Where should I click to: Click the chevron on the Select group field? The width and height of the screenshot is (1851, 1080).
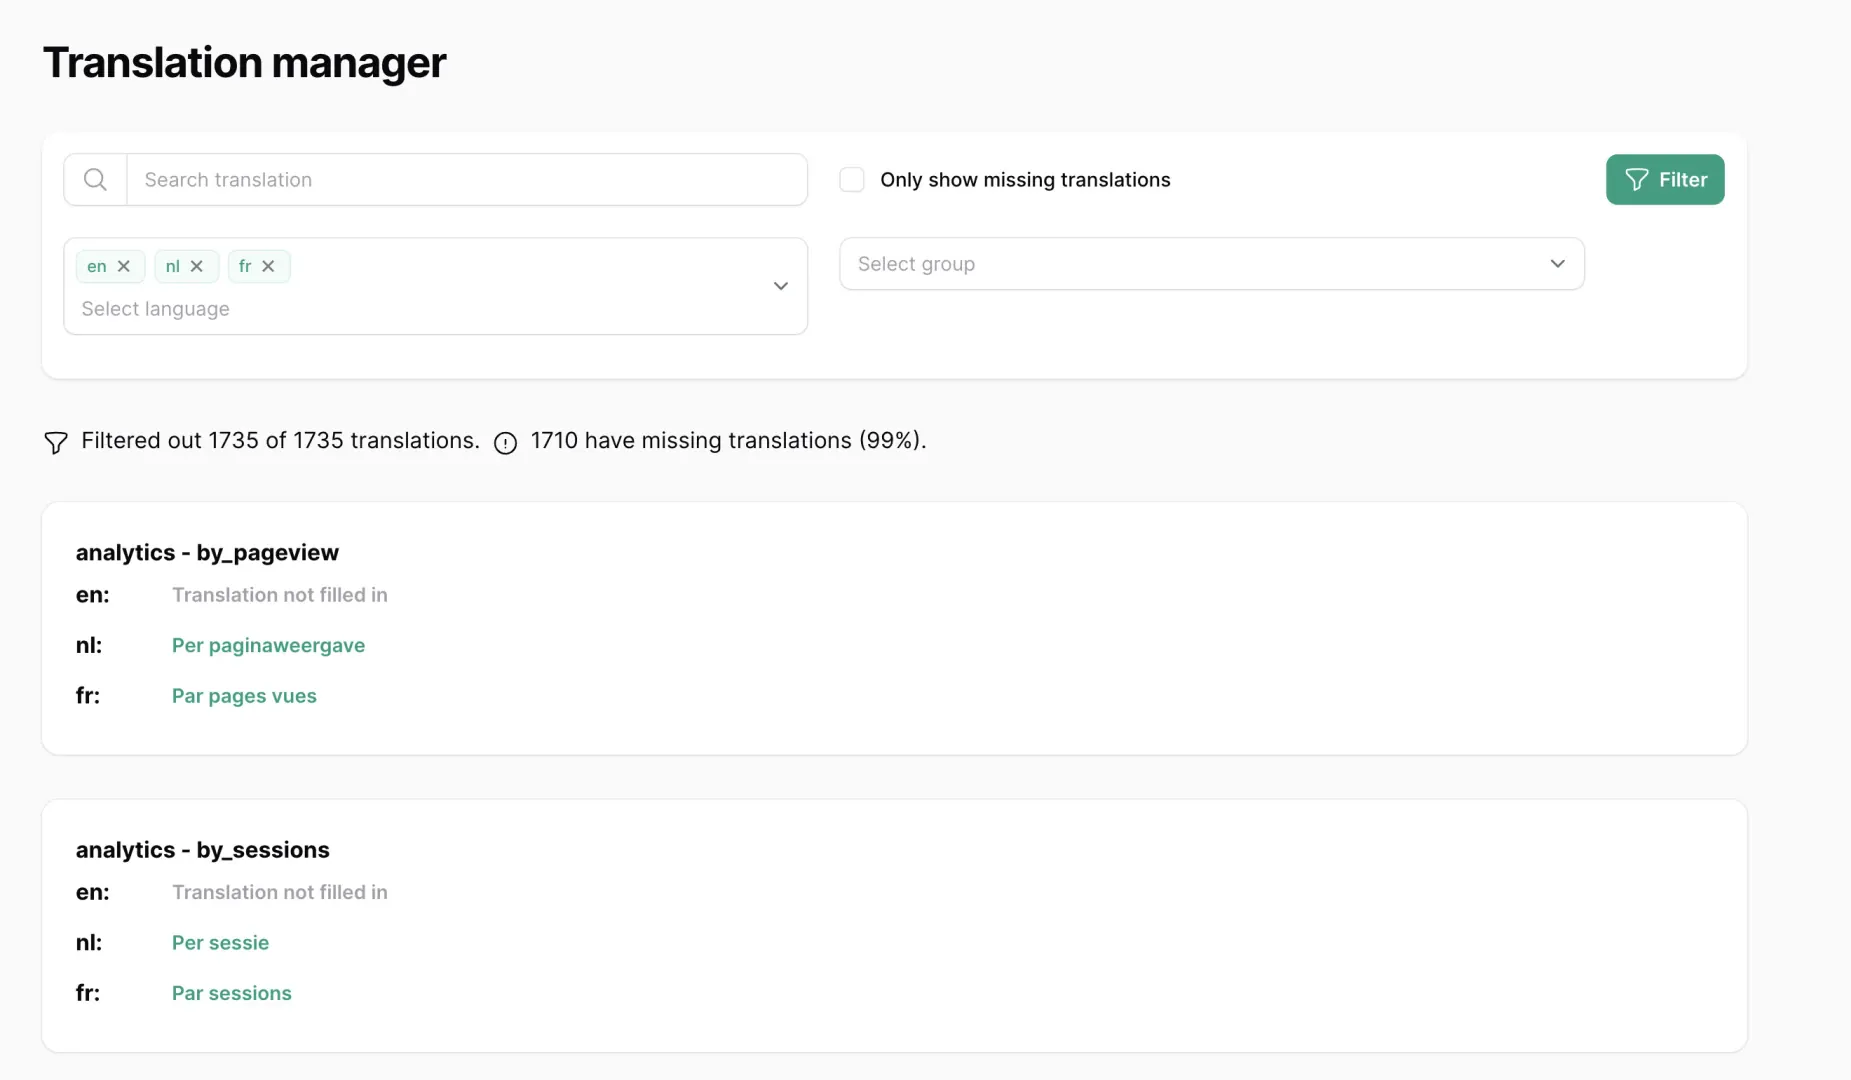click(1557, 263)
